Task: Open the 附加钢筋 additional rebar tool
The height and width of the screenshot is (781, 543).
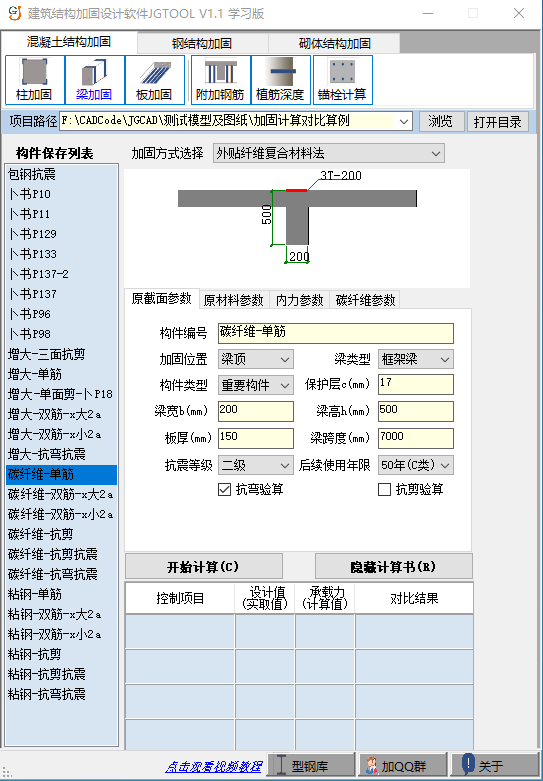Action: (220, 80)
